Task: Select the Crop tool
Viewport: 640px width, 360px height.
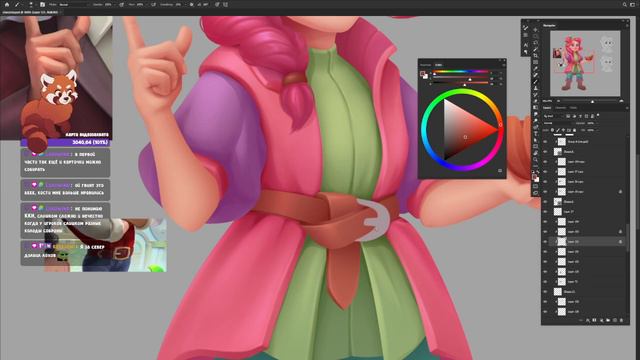Action: click(535, 56)
